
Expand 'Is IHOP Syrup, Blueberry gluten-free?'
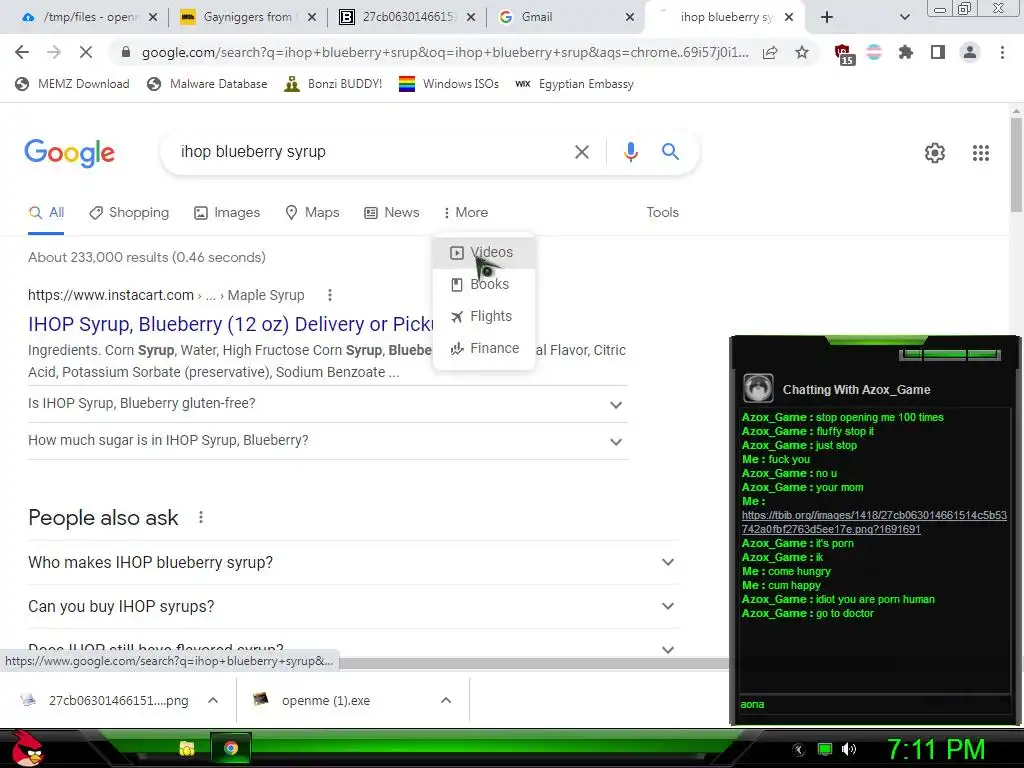pos(328,404)
